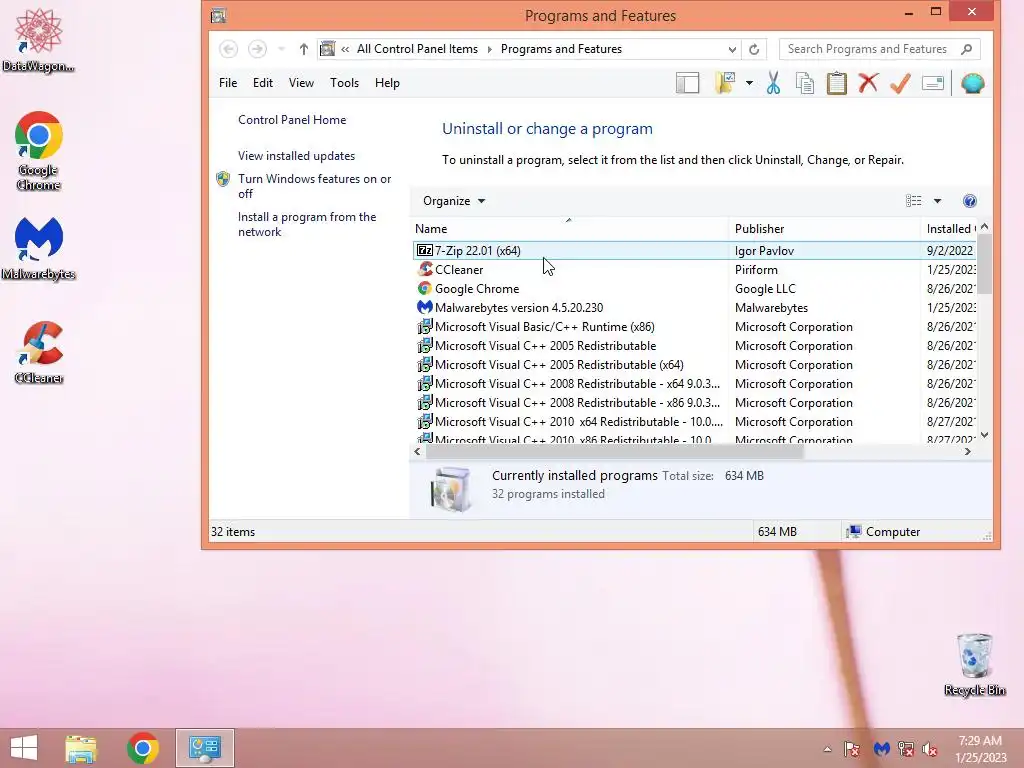Click the Action Center flag tray icon
The image size is (1024, 768).
[x=852, y=749]
